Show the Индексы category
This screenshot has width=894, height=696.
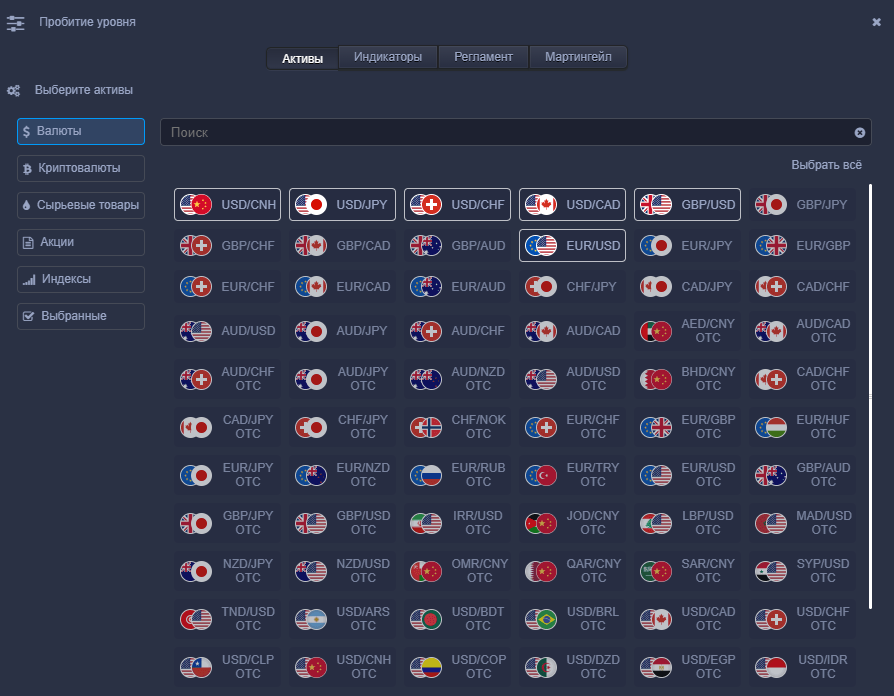coord(81,279)
